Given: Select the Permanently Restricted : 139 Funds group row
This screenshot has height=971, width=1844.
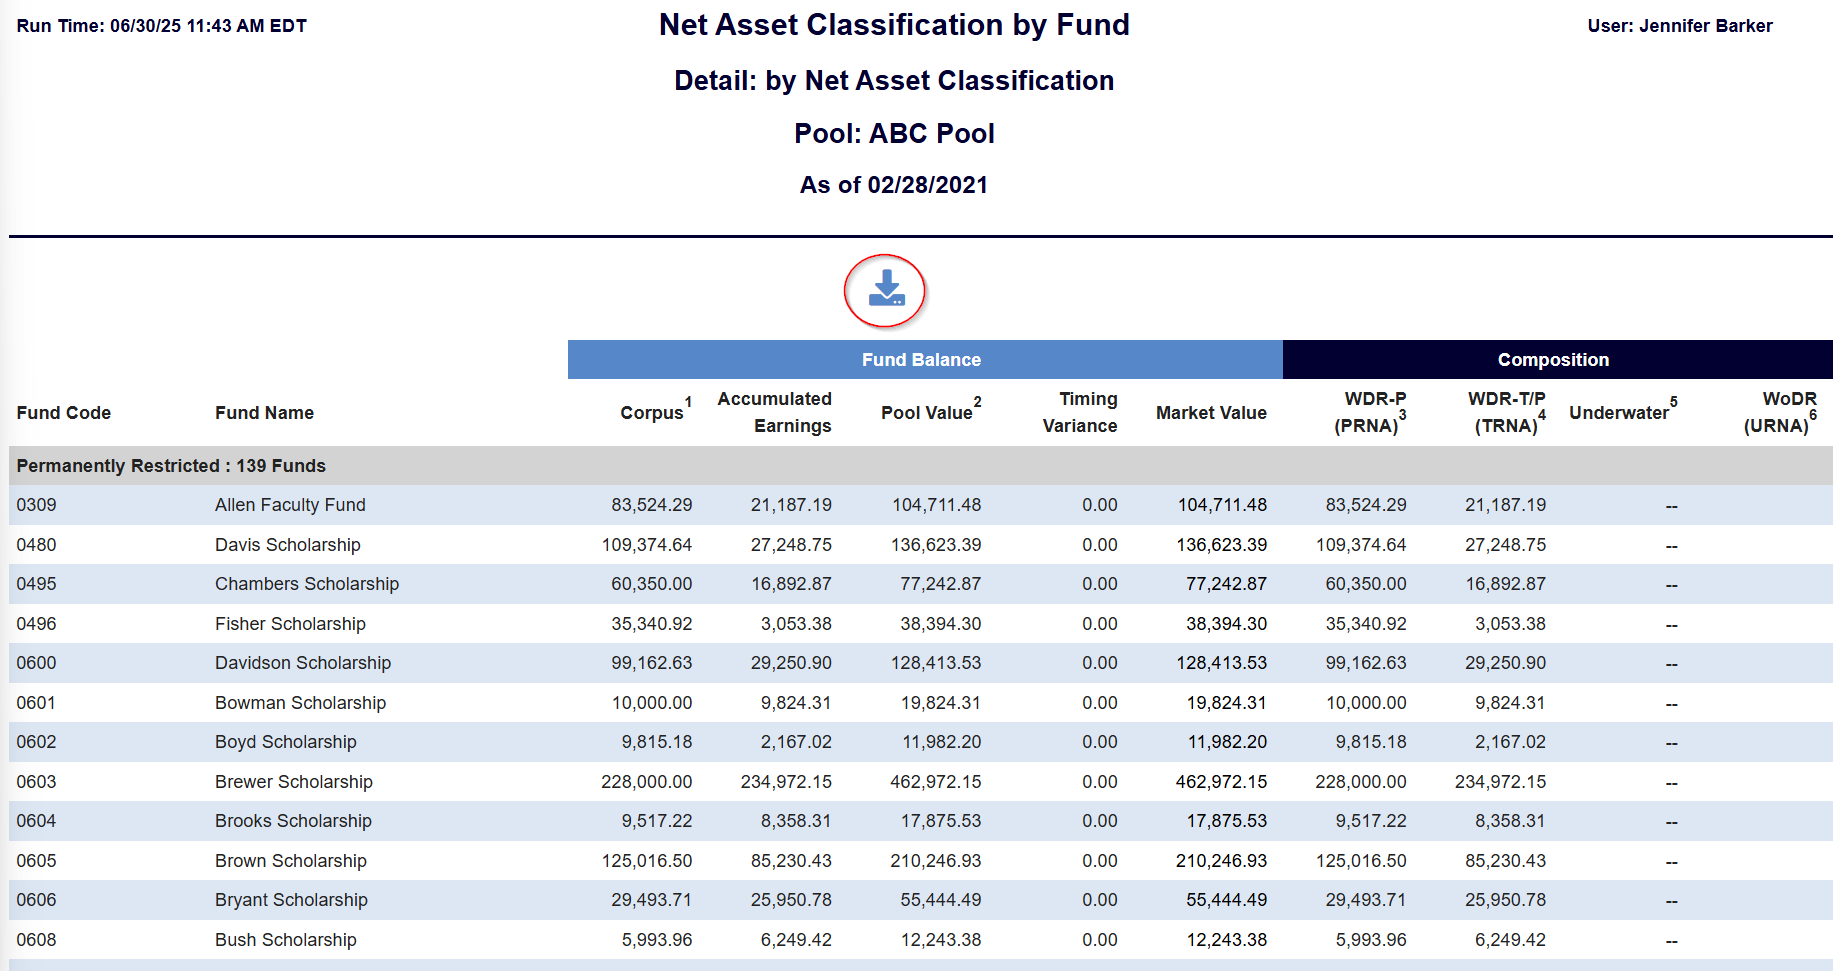Looking at the screenshot, I should point(921,466).
